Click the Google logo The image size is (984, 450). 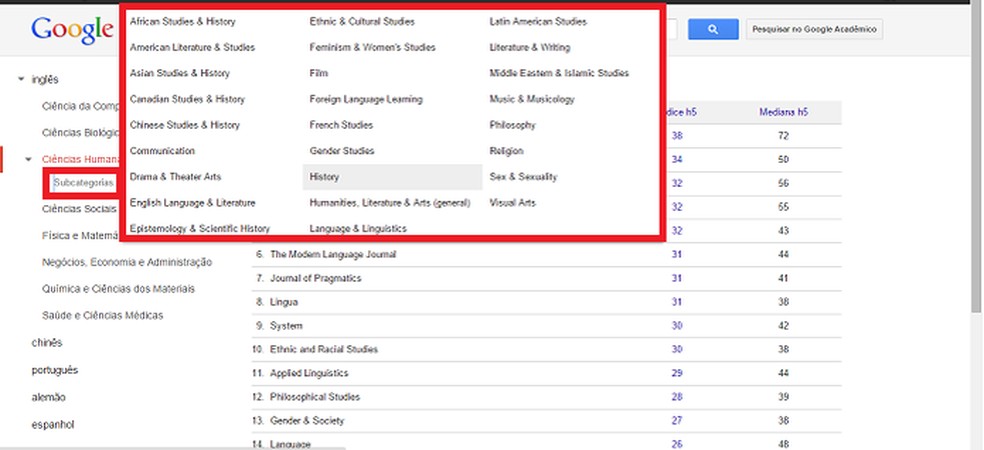pos(71,30)
